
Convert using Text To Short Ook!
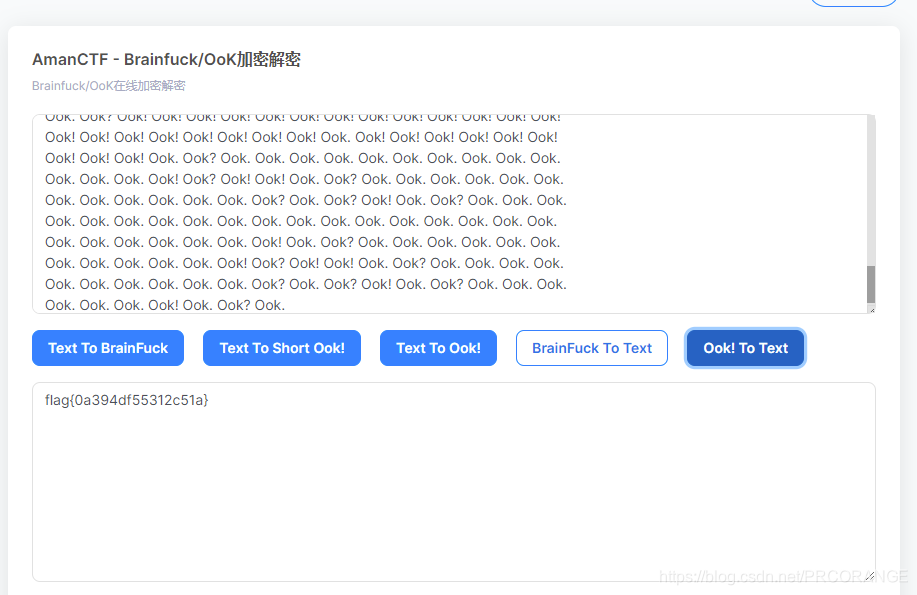pyautogui.click(x=282, y=348)
